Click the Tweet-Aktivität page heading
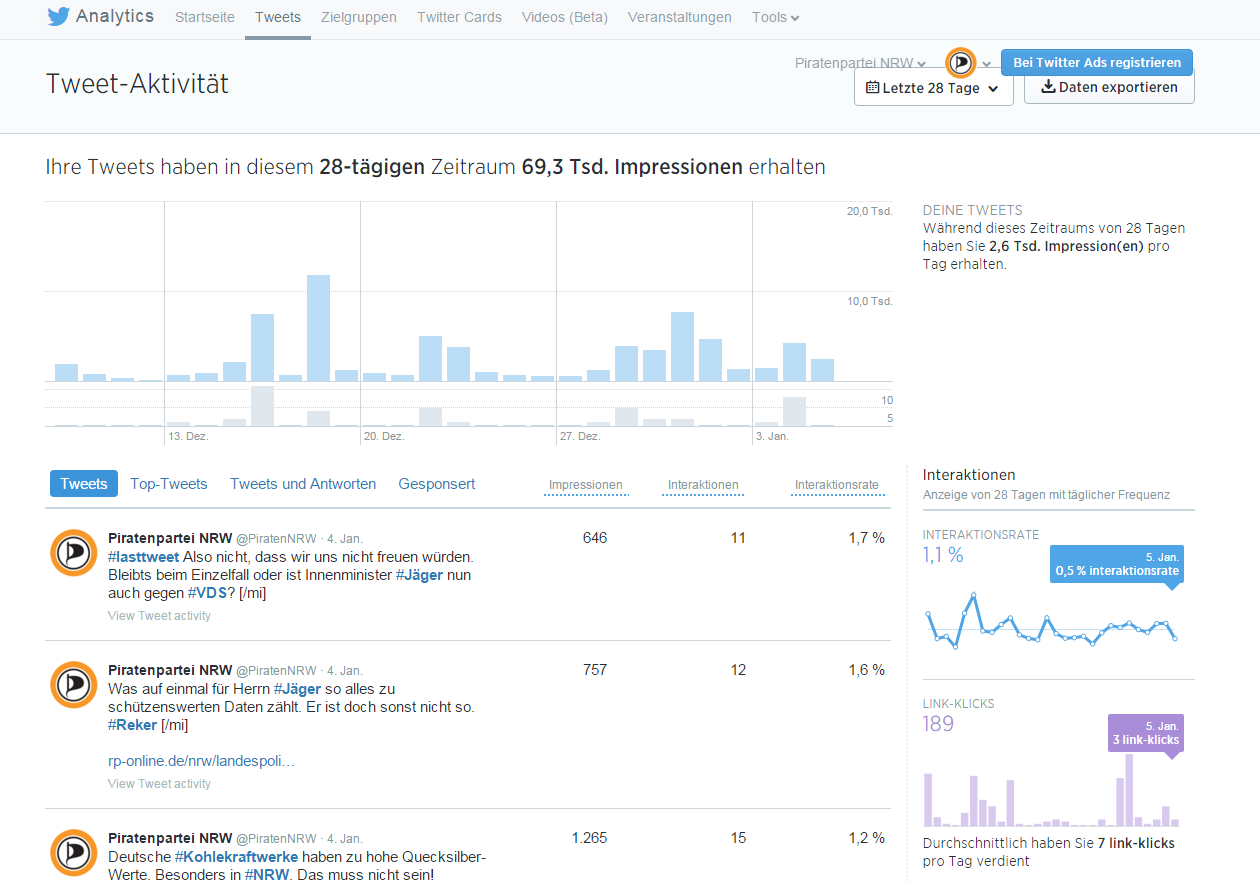 137,84
